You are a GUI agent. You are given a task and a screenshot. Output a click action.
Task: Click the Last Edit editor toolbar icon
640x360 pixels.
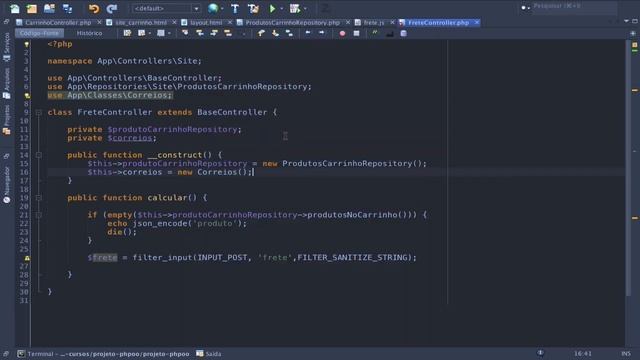(x=127, y=33)
